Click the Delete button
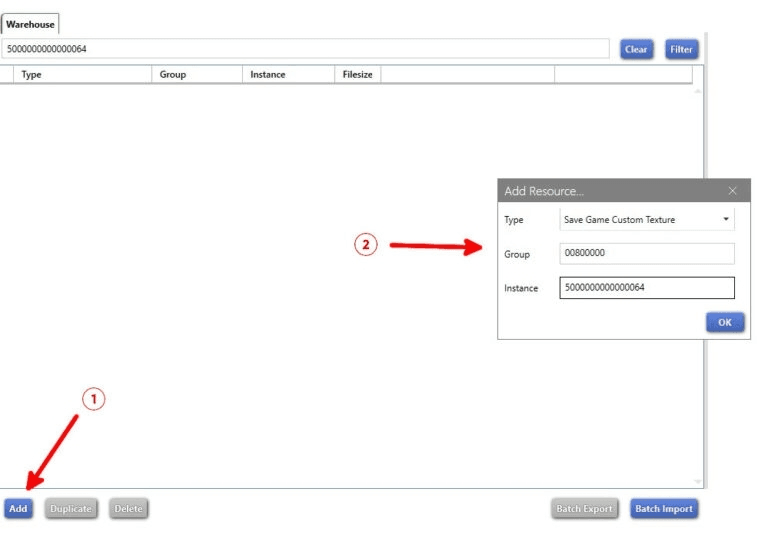768x555 pixels. 128,509
